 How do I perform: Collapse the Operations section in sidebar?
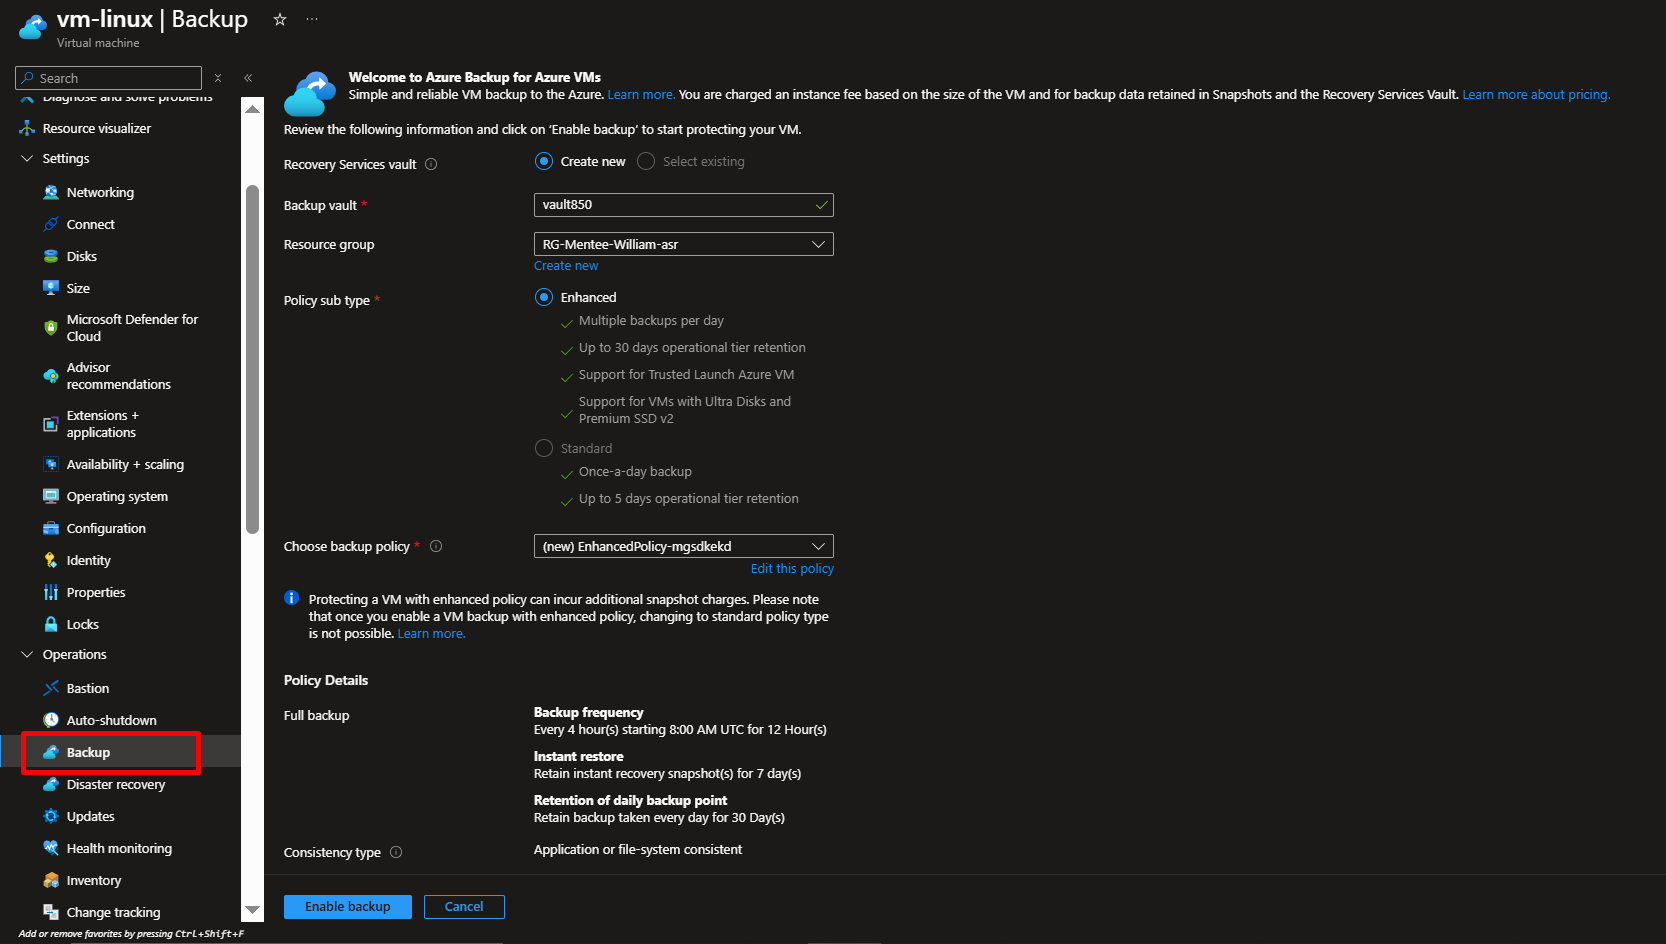tap(27, 654)
